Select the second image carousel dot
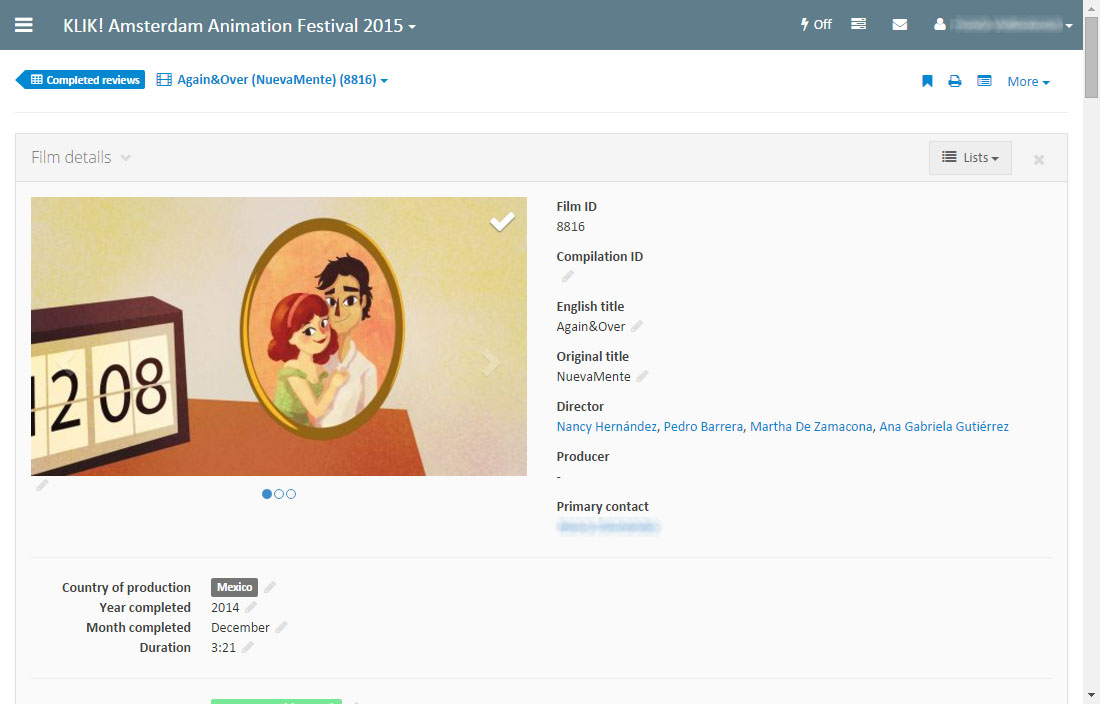The image size is (1100, 704). pyautogui.click(x=279, y=494)
